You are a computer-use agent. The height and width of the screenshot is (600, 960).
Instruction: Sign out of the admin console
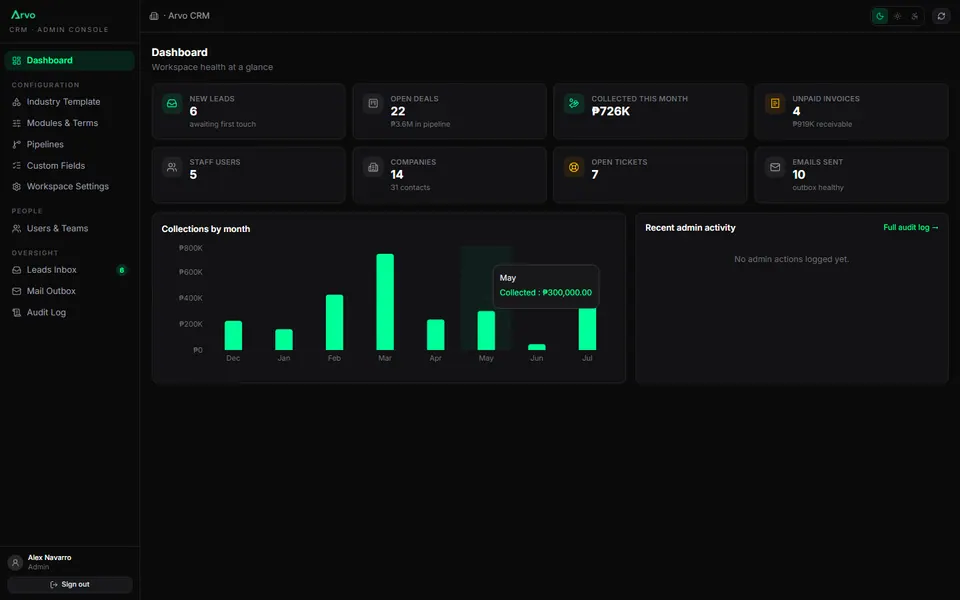pyautogui.click(x=70, y=585)
